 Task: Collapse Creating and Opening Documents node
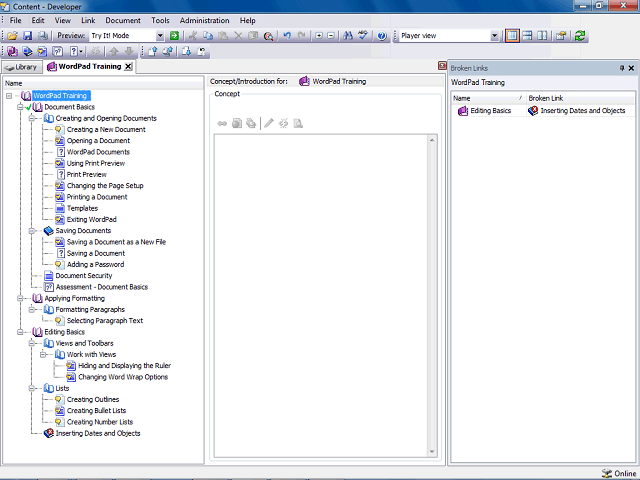pos(31,118)
